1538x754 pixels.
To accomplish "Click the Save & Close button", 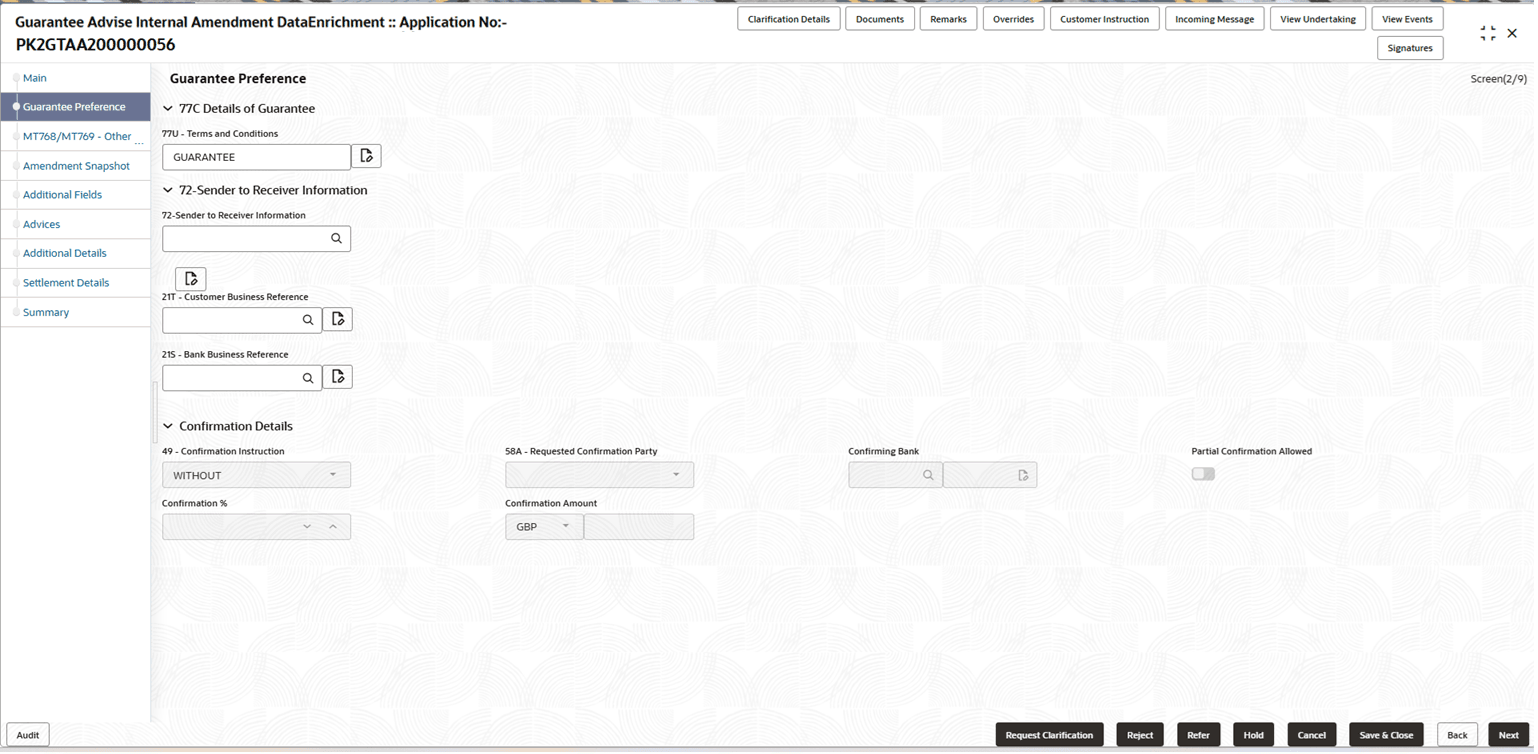I will pos(1386,734).
